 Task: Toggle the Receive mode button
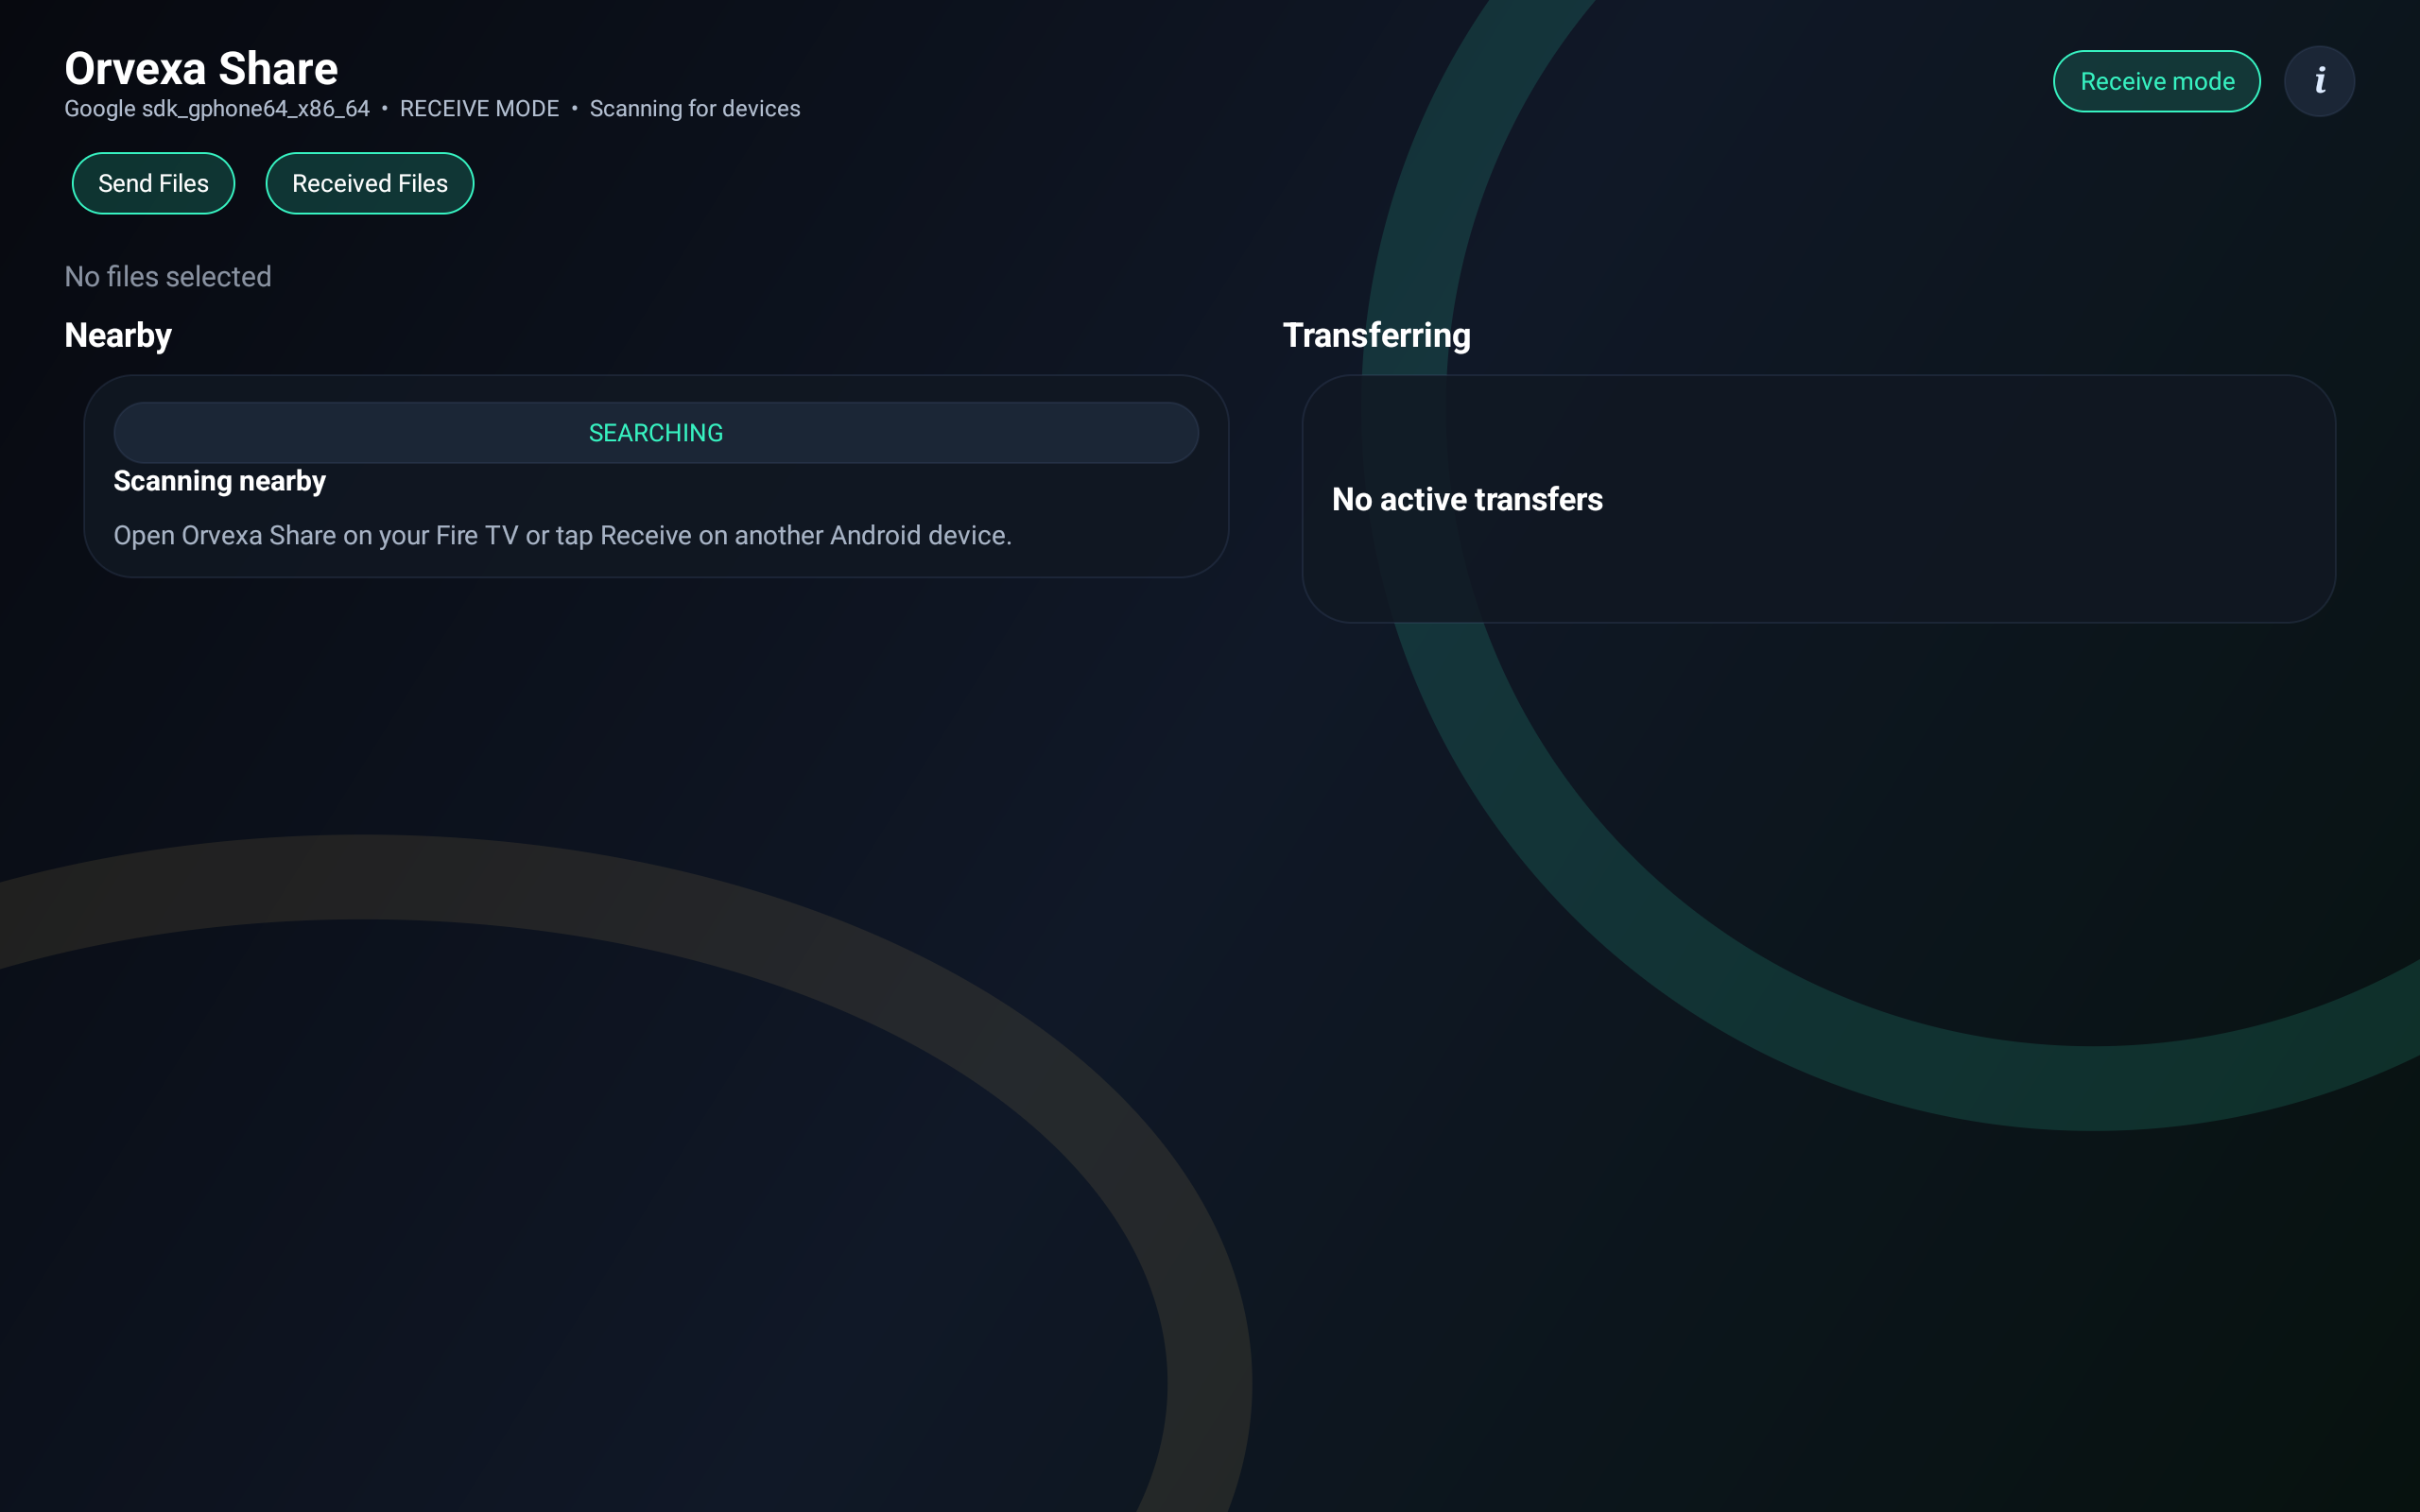pos(2157,81)
